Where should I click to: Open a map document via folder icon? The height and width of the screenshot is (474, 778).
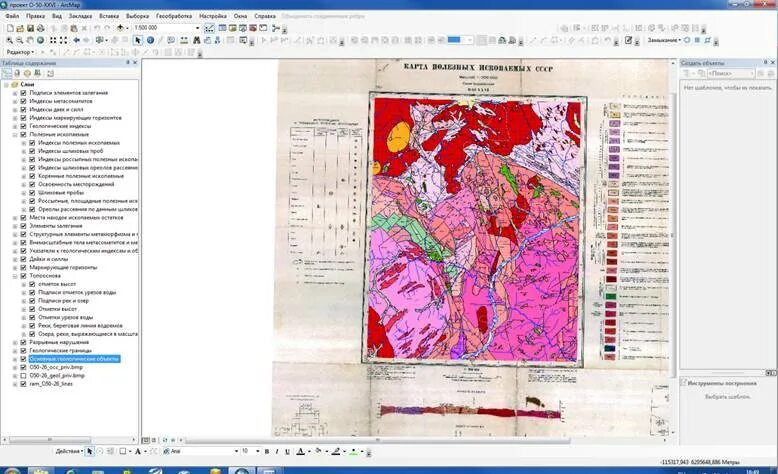click(21, 28)
